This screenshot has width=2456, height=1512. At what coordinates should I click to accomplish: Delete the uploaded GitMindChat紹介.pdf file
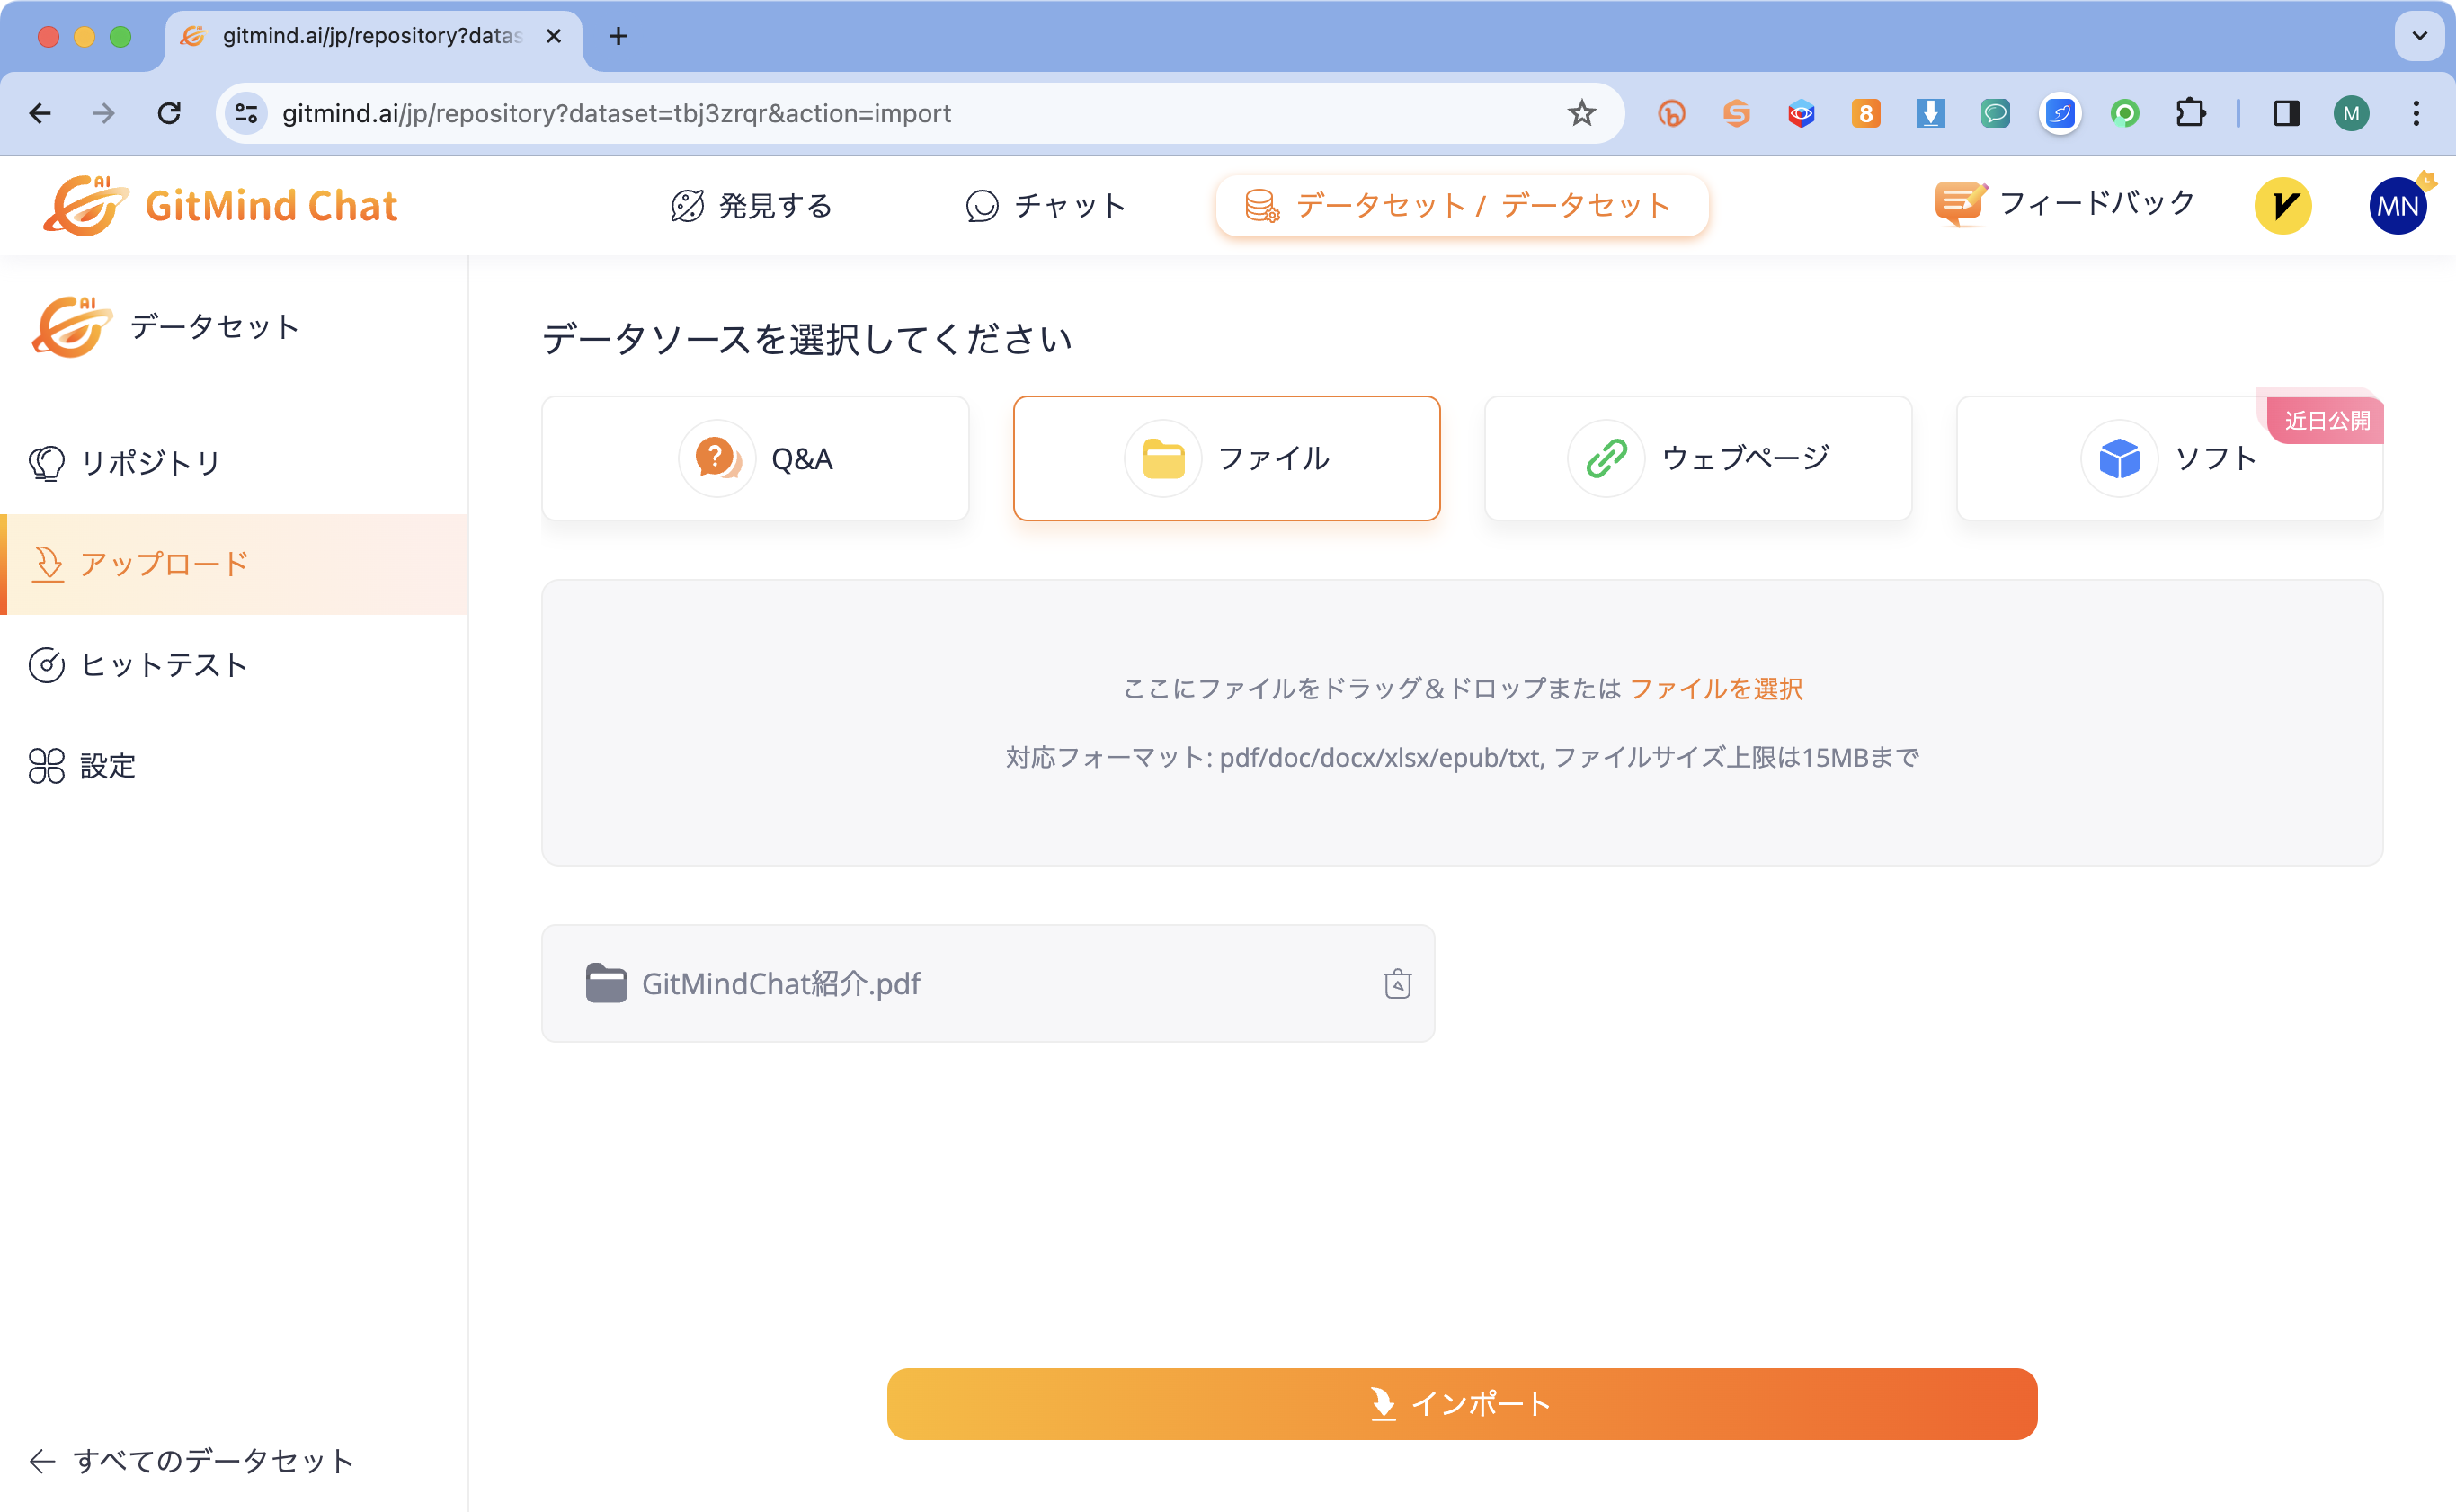click(x=1397, y=983)
